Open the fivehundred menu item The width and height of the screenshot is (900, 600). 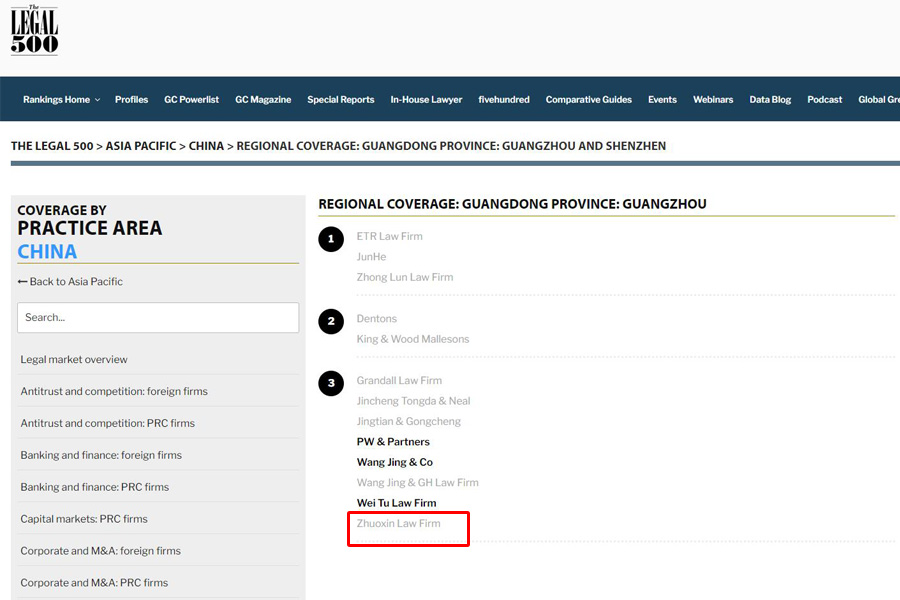click(x=504, y=99)
